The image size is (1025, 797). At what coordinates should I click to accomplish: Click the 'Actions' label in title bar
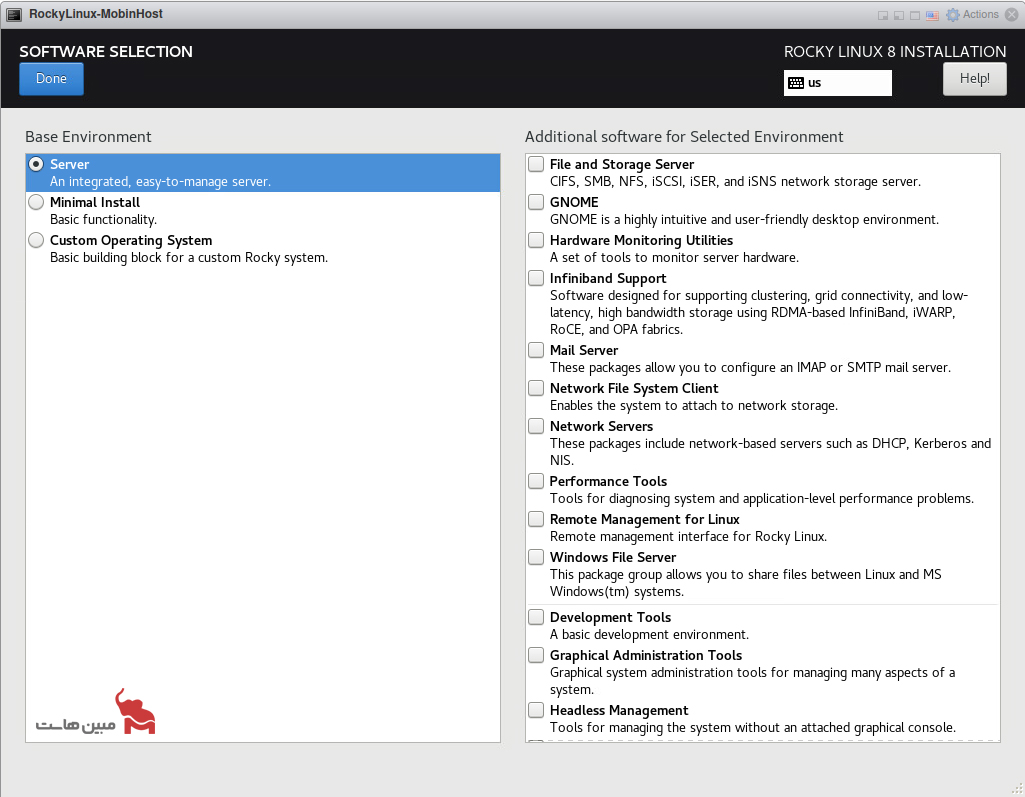click(x=981, y=14)
